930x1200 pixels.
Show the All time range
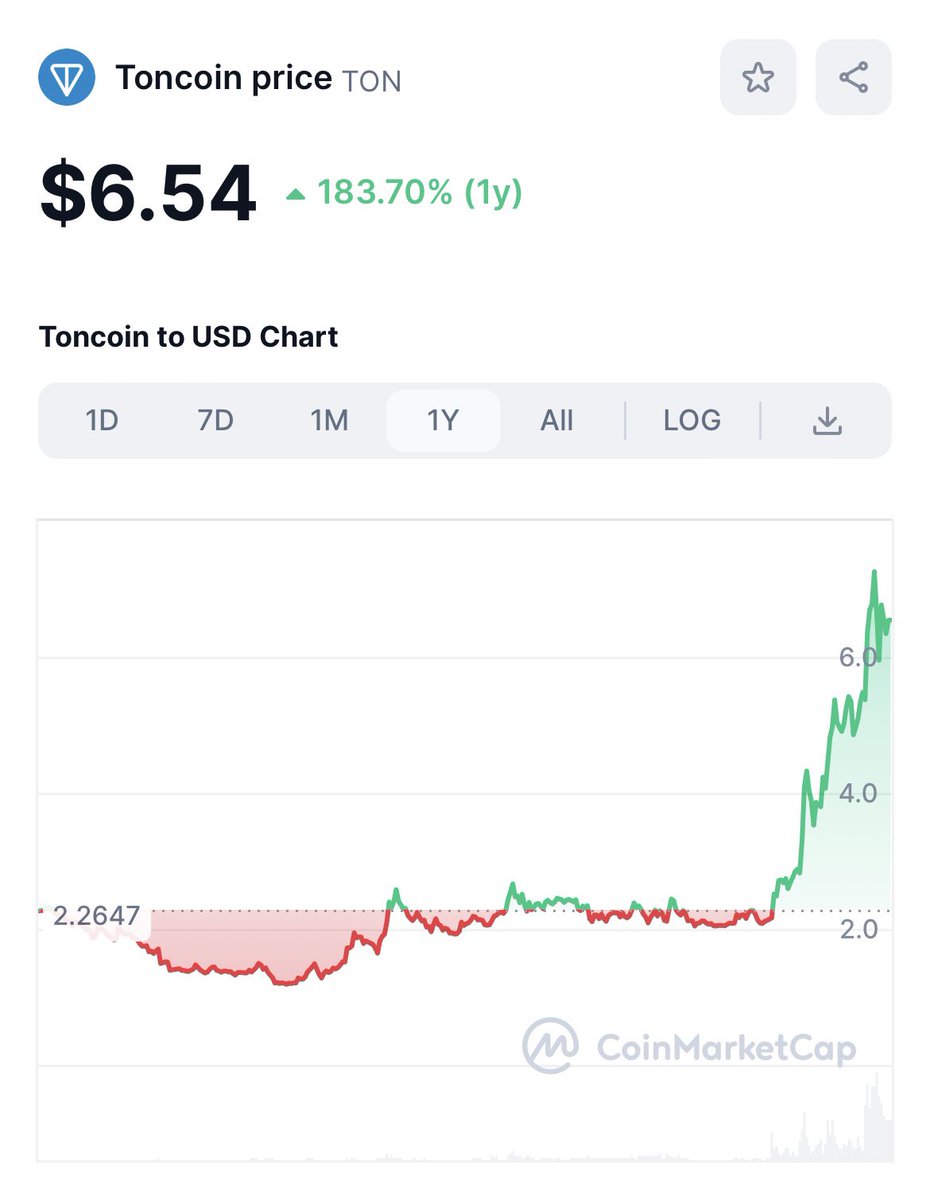tap(557, 421)
